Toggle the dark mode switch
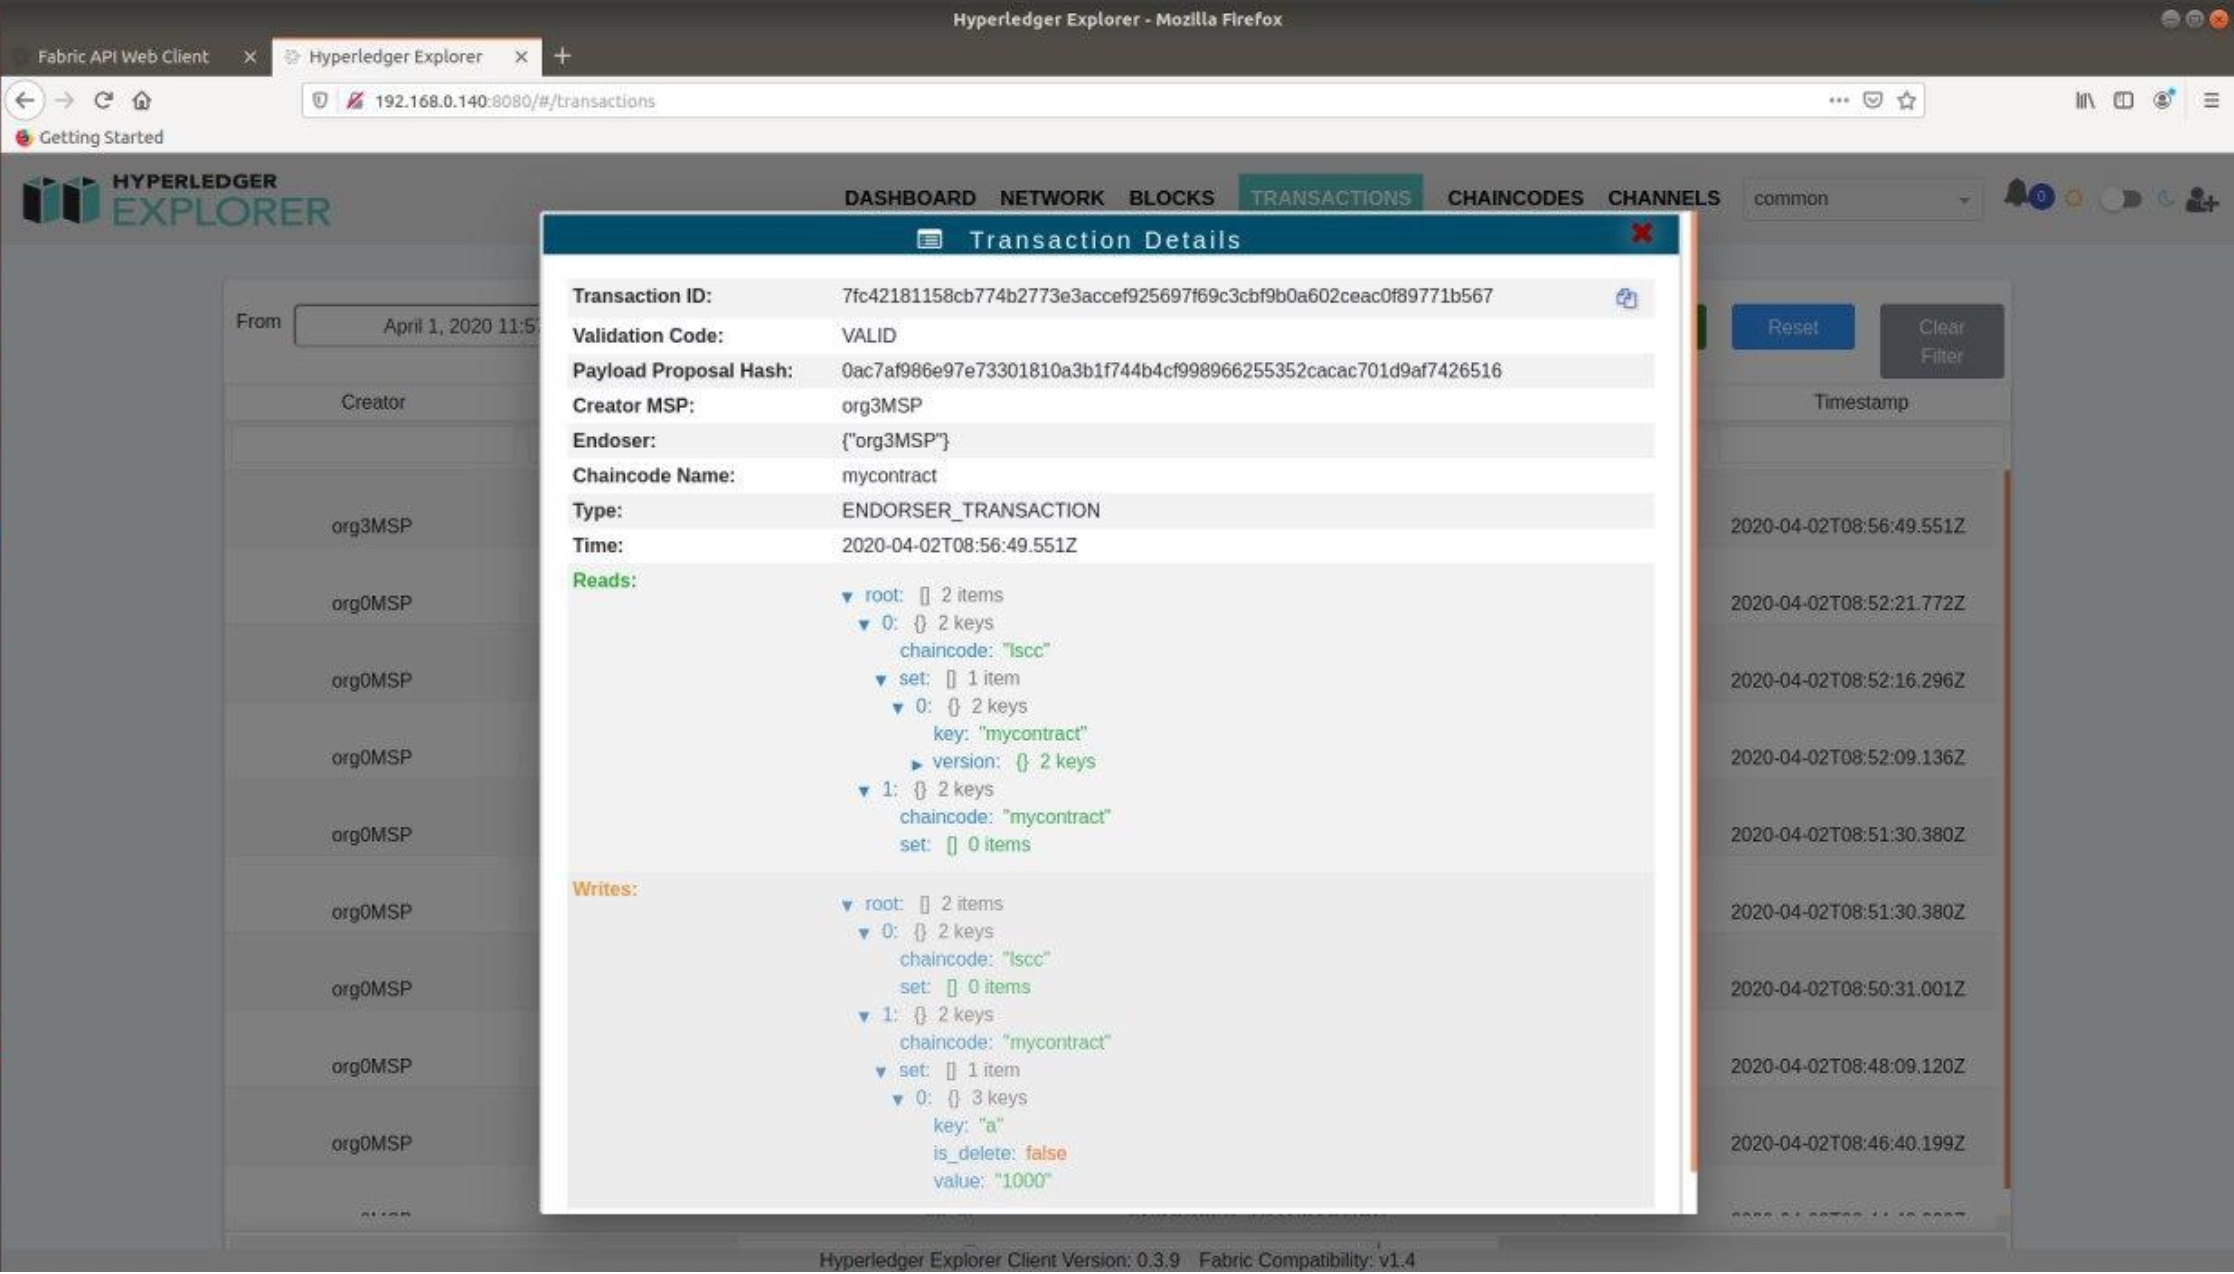This screenshot has width=2234, height=1274. coord(2119,199)
